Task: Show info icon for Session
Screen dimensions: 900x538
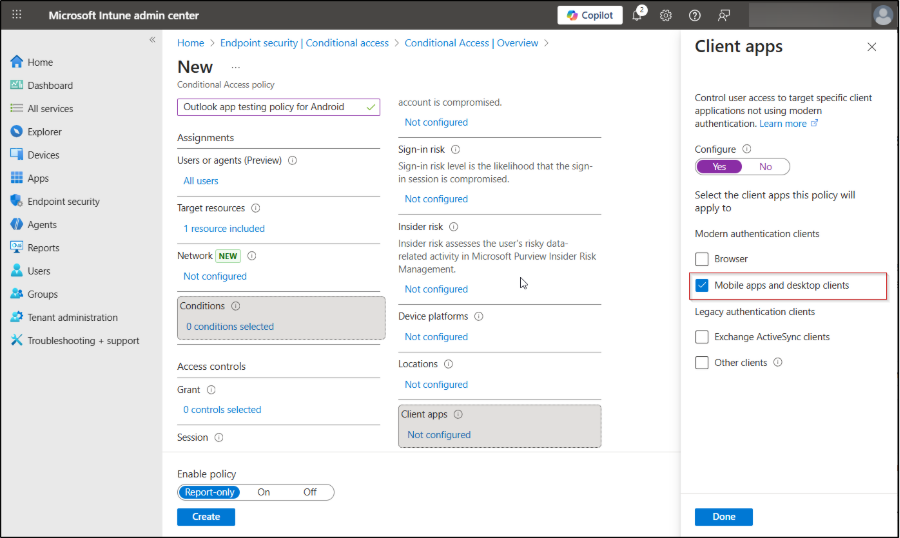Action: (x=219, y=438)
